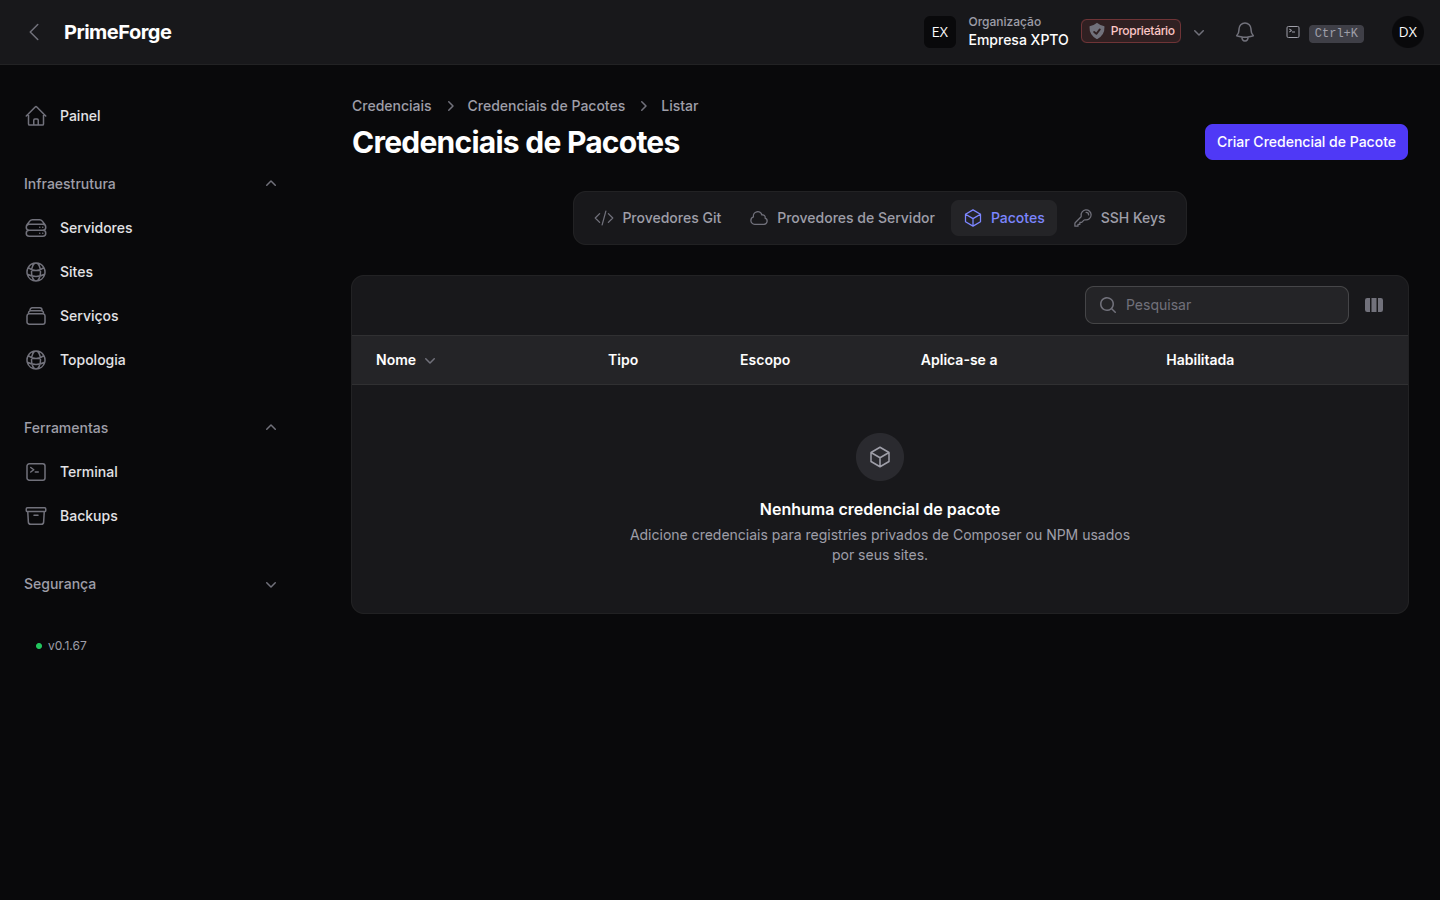1440x900 pixels.
Task: Click the Nenhuma credencial de pacote message
Action: tap(880, 509)
